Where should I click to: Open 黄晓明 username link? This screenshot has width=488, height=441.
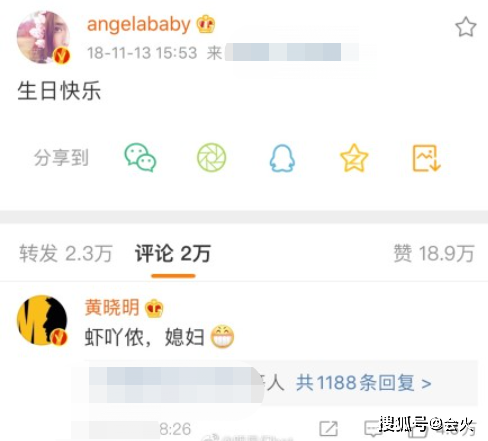[x=112, y=307]
